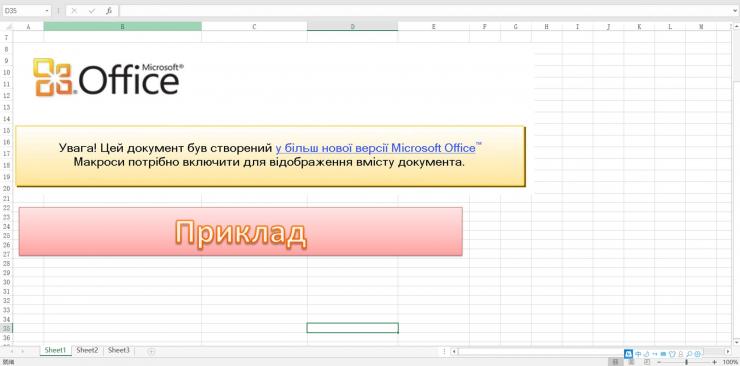Screen dimensions: 740x366
Task: Adjust the zoom slider handle
Action: click(x=686, y=362)
